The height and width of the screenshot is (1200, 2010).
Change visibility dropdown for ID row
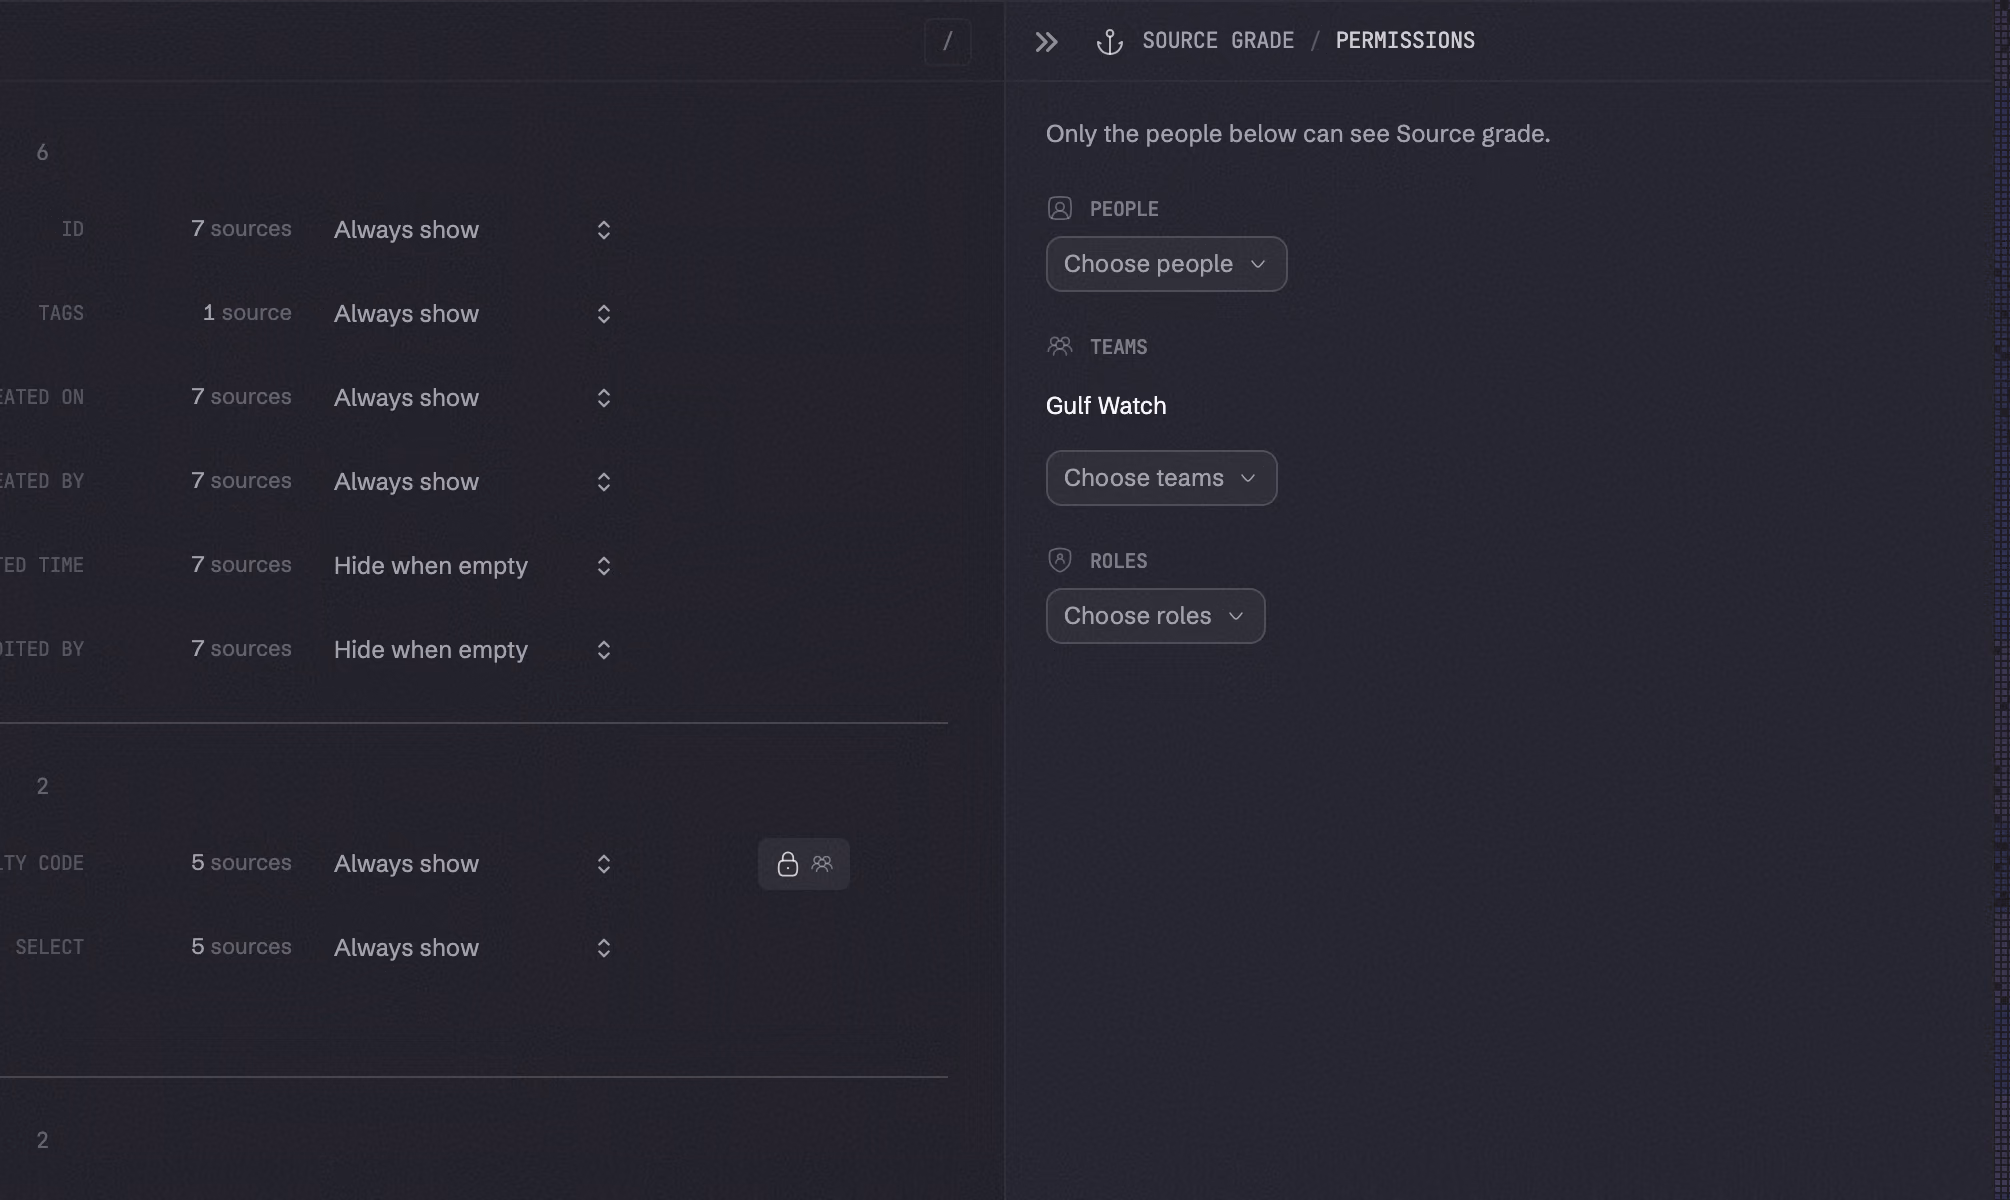472,230
